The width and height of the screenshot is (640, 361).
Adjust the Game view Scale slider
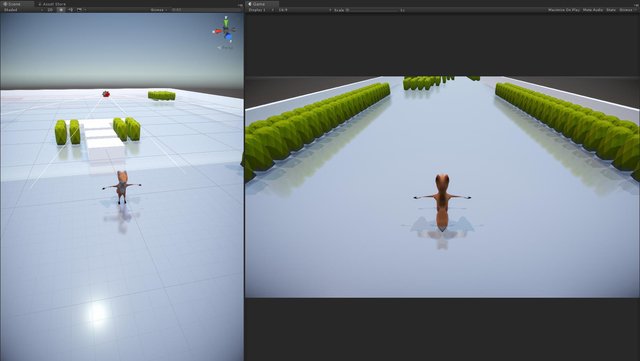(373, 10)
